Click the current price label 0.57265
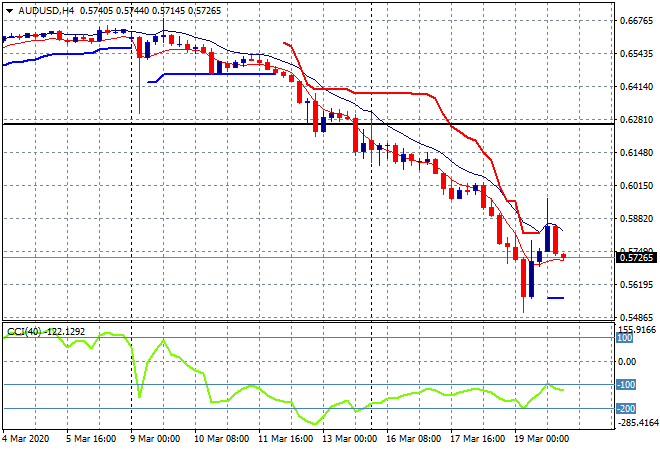Screen dimensions: 660x450 tap(636, 257)
